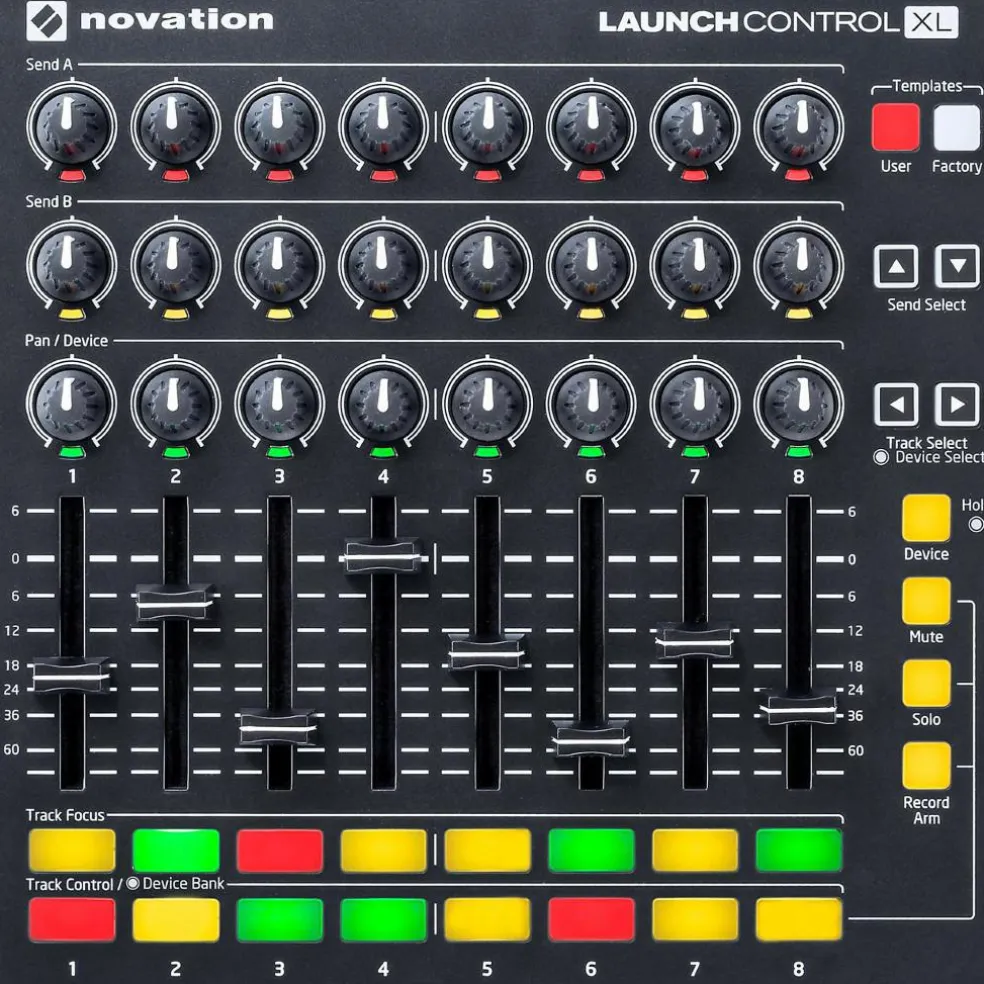Click the Novation logo icon
This screenshot has height=984, width=984.
click(46, 21)
